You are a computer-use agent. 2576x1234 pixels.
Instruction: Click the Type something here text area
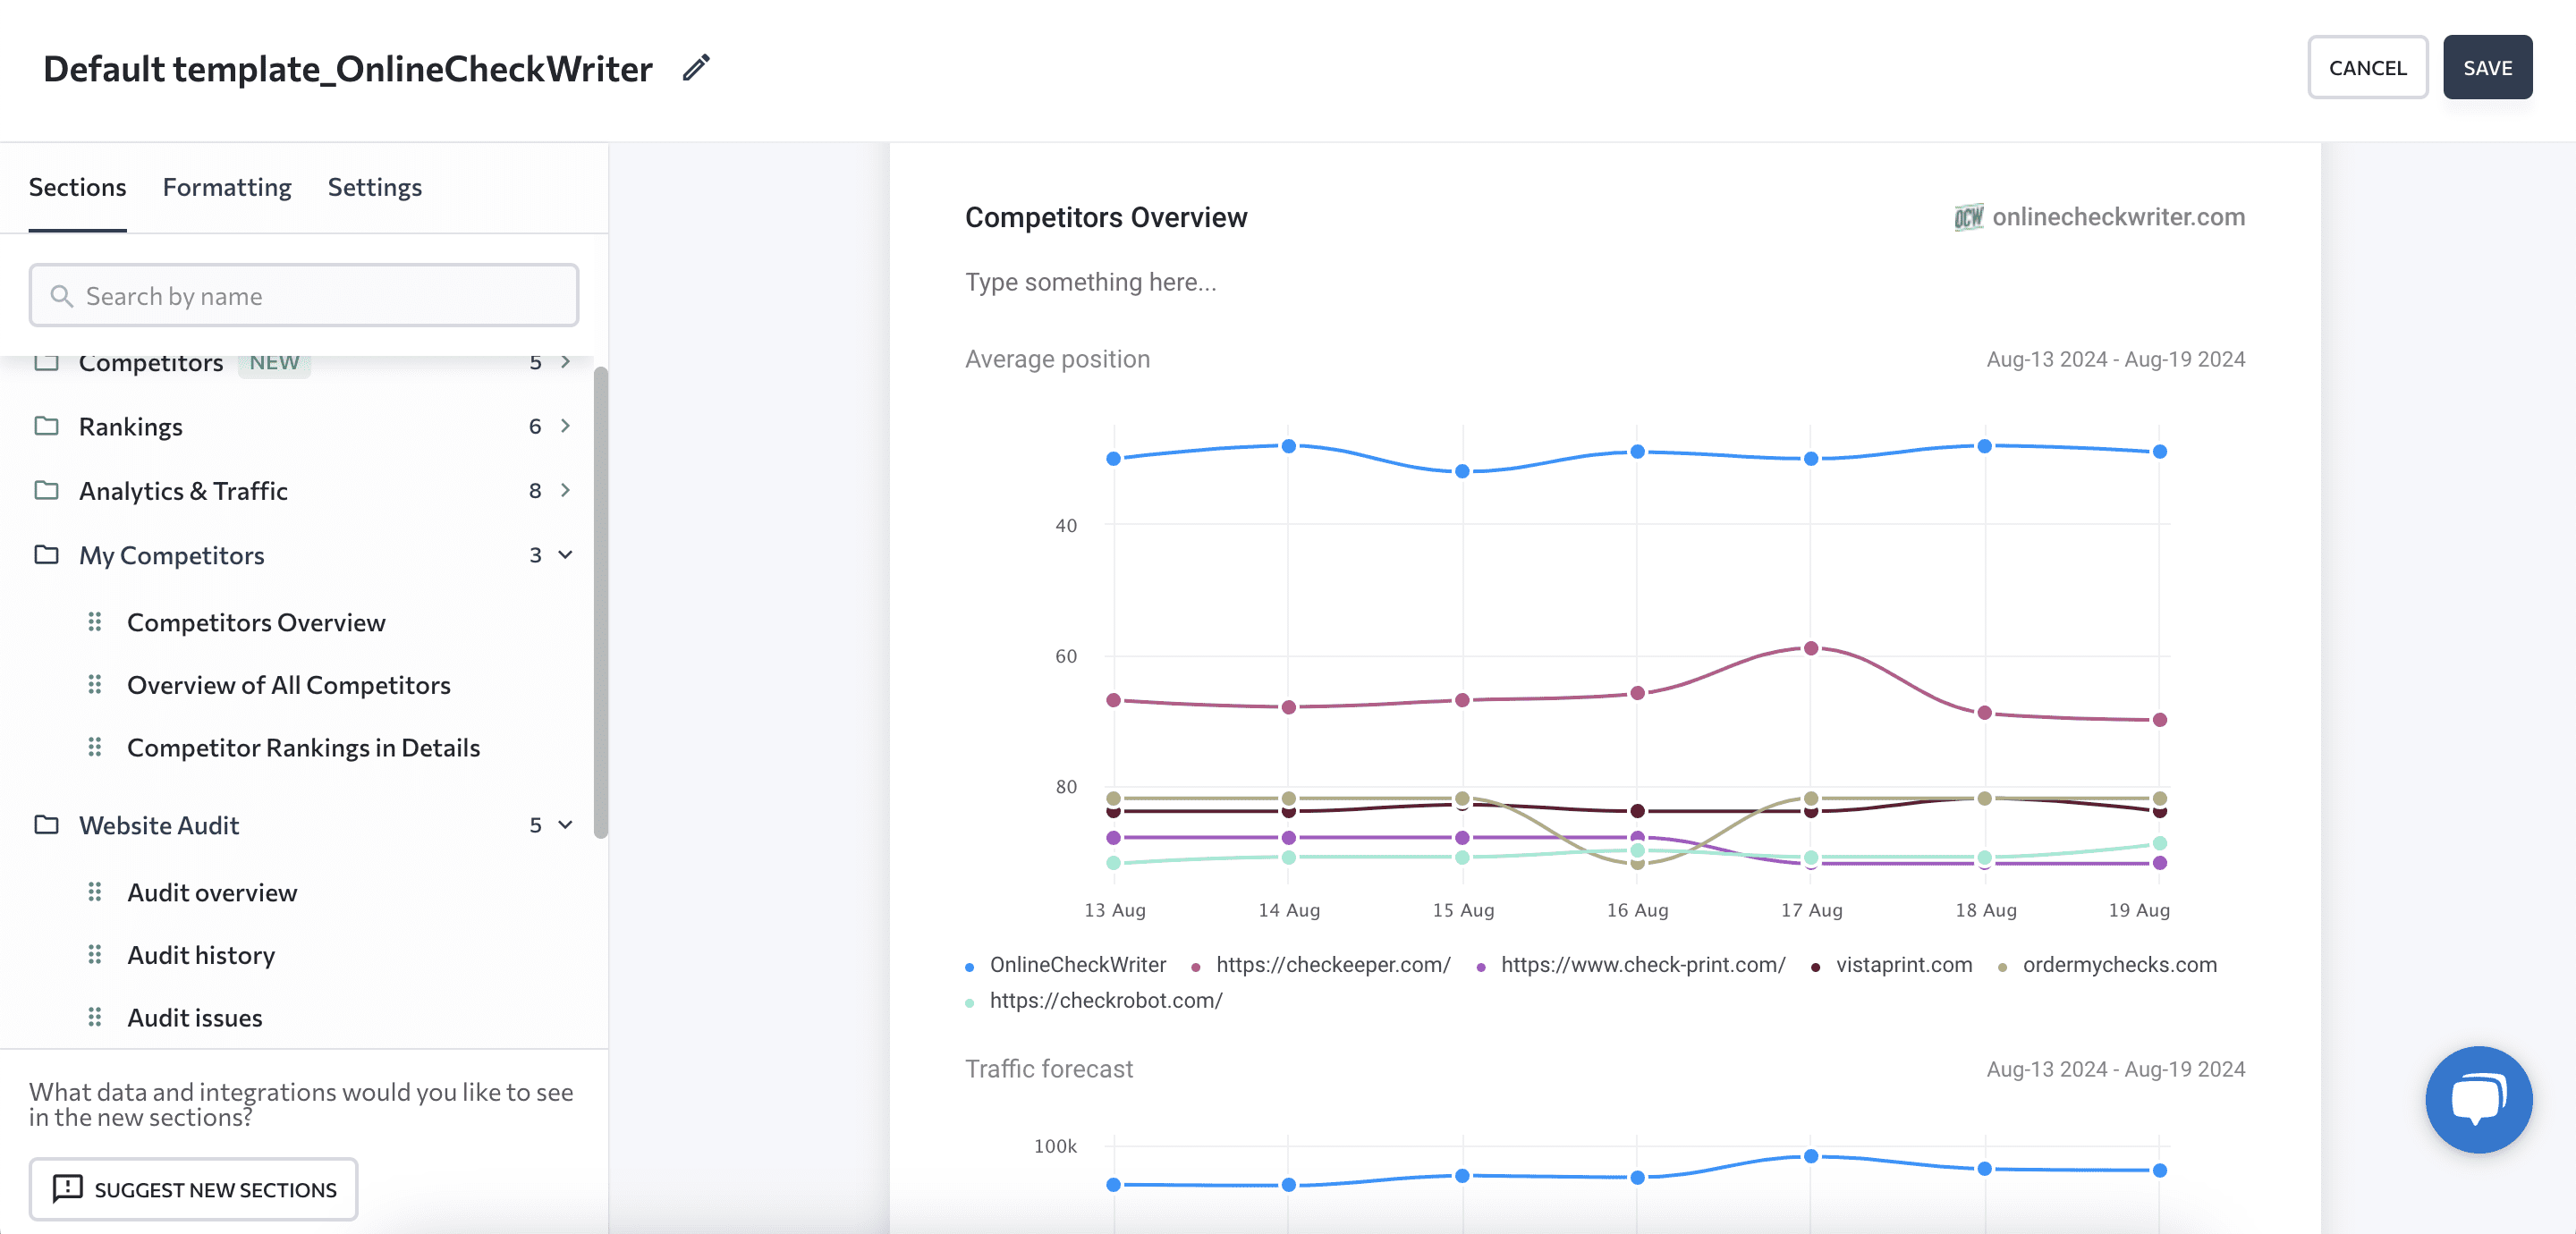coord(1090,282)
